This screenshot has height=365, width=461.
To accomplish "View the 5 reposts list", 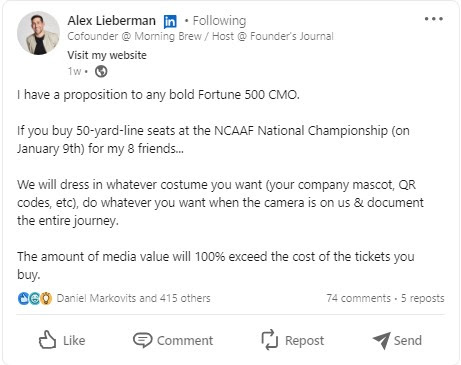I will (x=423, y=298).
